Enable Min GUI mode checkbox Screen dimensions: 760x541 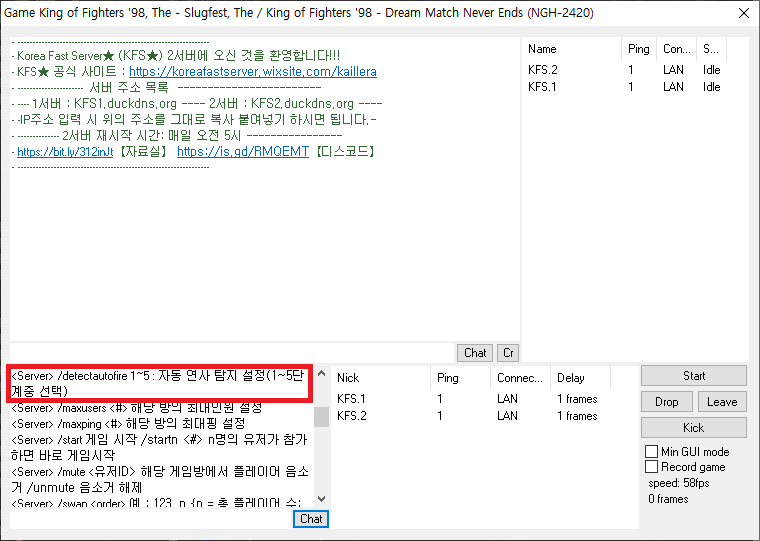[651, 451]
